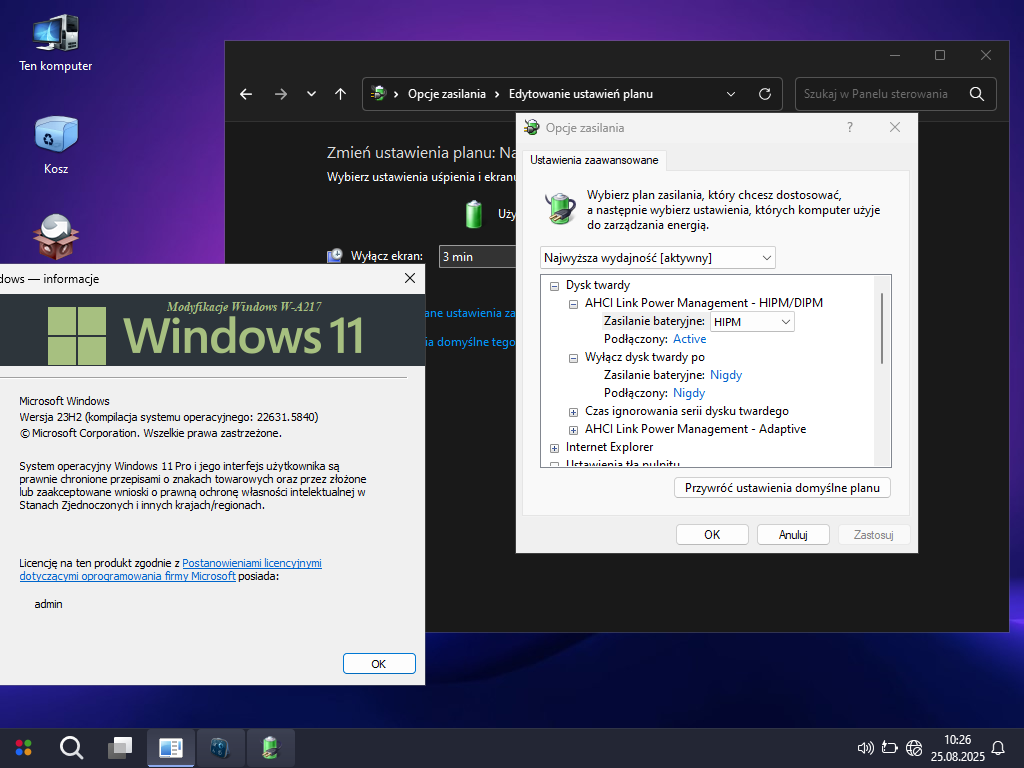Viewport: 1024px width, 768px height.
Task: Click the power settings tree scrollbar
Action: click(882, 330)
